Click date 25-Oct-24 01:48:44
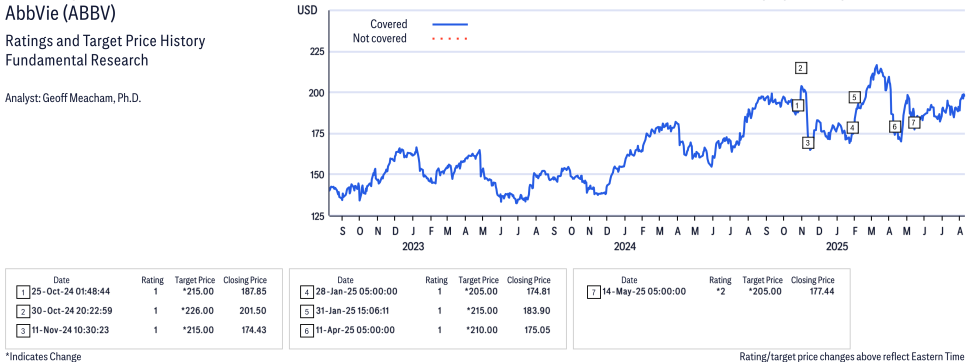975x362 pixels. [72, 291]
